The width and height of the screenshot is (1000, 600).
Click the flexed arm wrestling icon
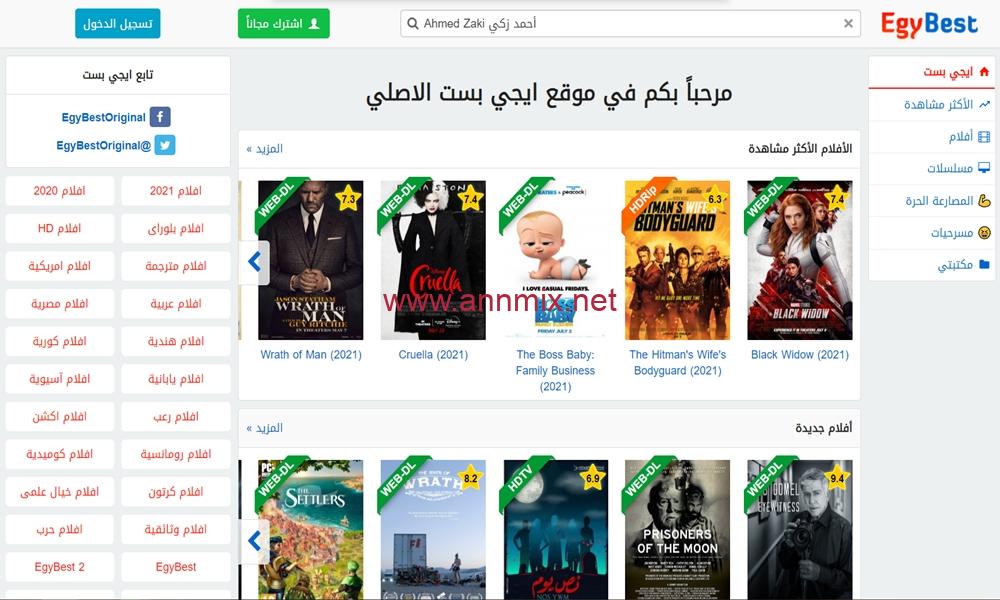pos(984,201)
